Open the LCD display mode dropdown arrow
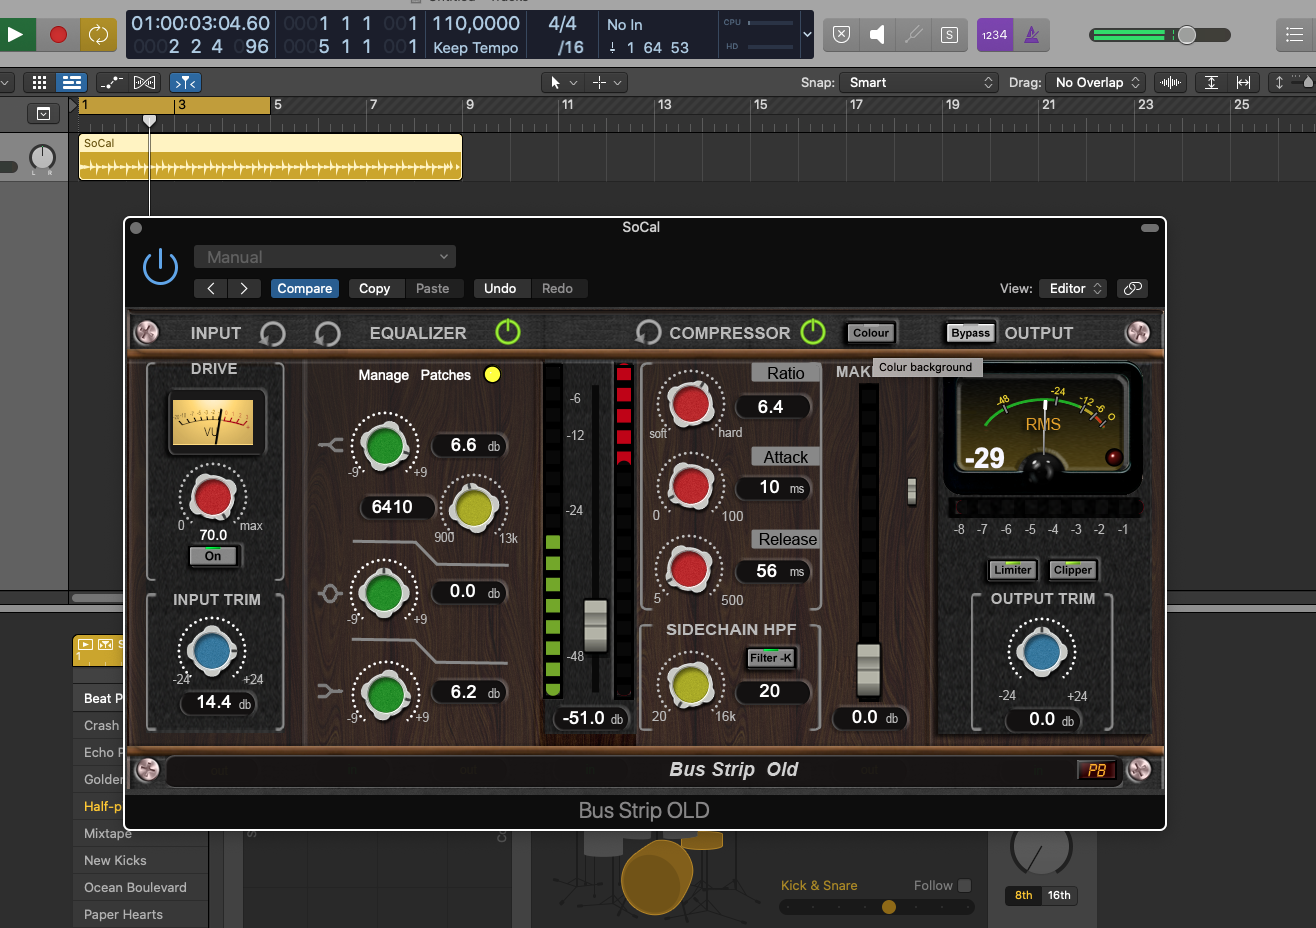This screenshot has width=1316, height=928. (x=807, y=35)
